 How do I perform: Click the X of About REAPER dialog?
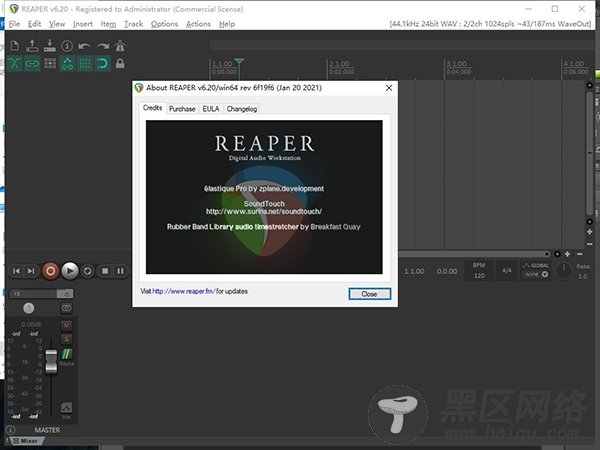coord(389,88)
